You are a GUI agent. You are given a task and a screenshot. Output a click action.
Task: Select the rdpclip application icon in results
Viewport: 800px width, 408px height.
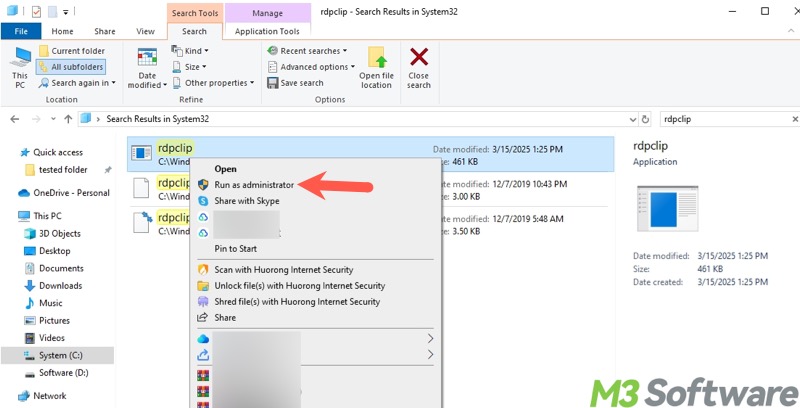click(141, 152)
